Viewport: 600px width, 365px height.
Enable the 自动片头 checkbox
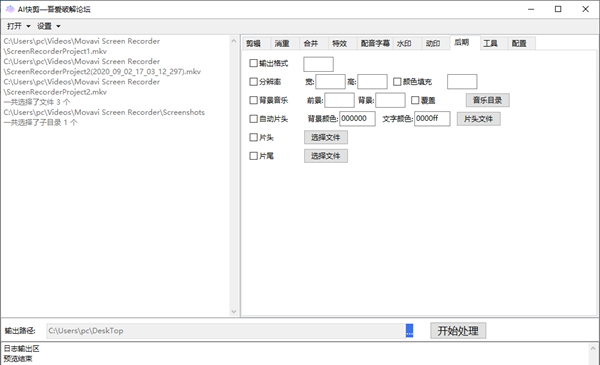coord(253,119)
